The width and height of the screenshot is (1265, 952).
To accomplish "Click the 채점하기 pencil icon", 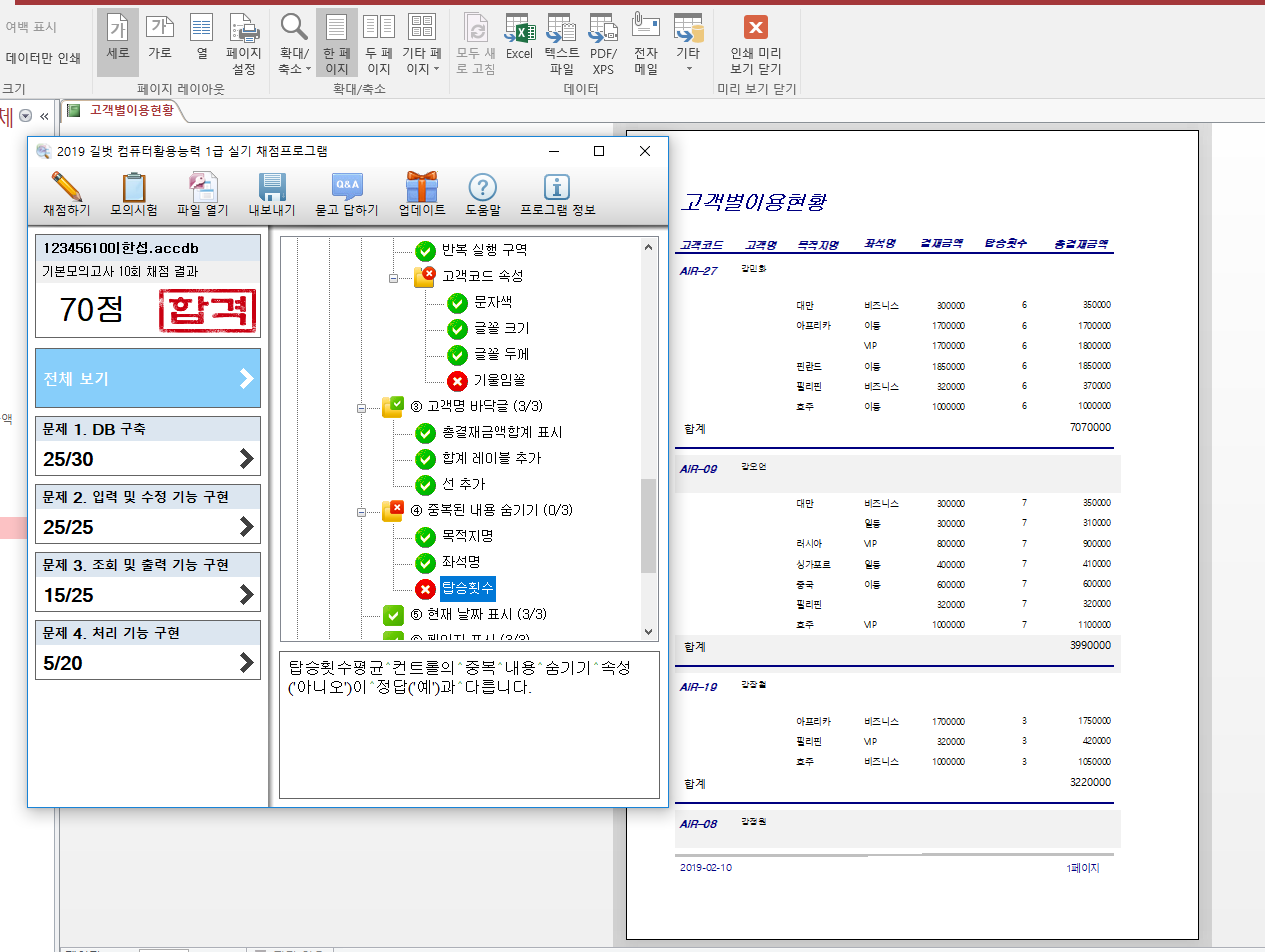I will click(x=66, y=188).
